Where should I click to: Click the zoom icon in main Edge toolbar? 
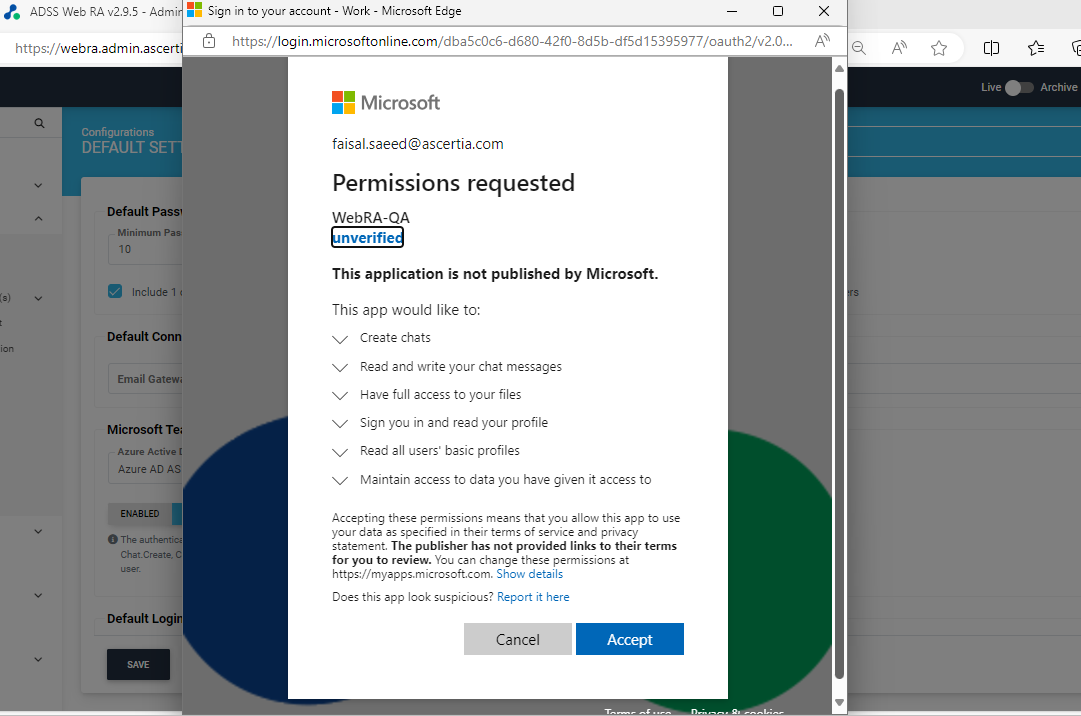coord(859,48)
